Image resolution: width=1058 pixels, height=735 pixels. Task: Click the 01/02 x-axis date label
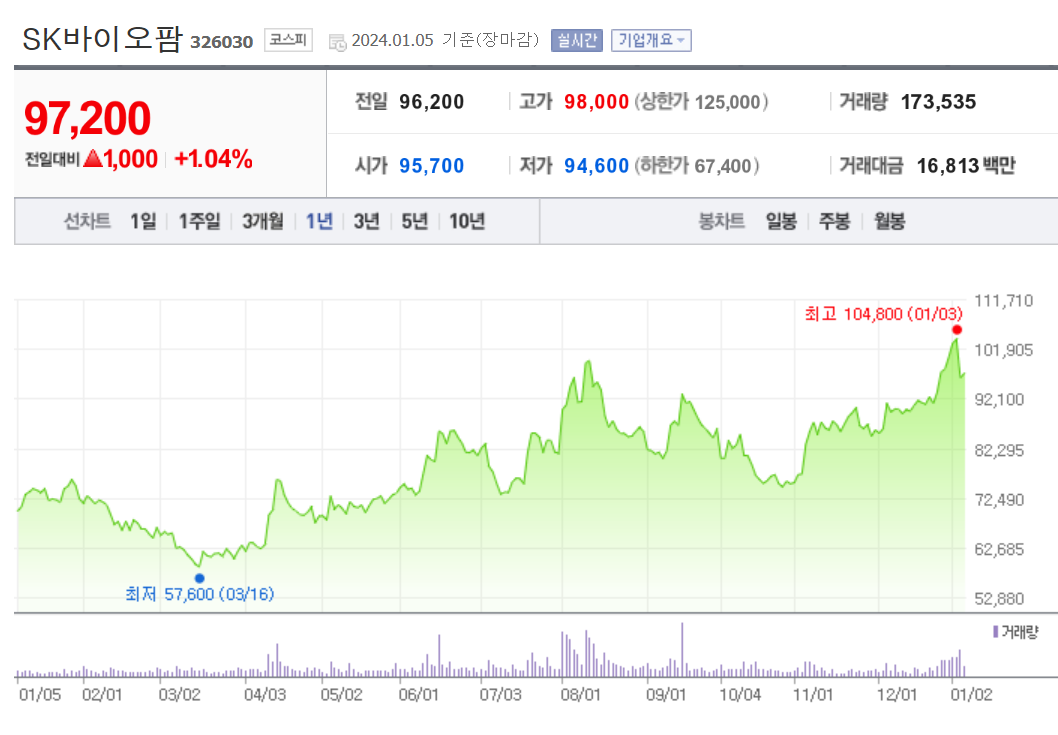click(x=972, y=695)
